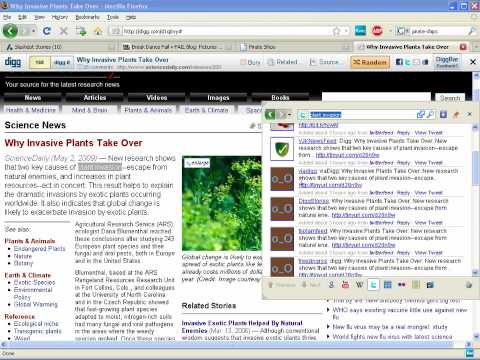Click the site Search button
Screen dimensions: 480x360
coord(450,98)
